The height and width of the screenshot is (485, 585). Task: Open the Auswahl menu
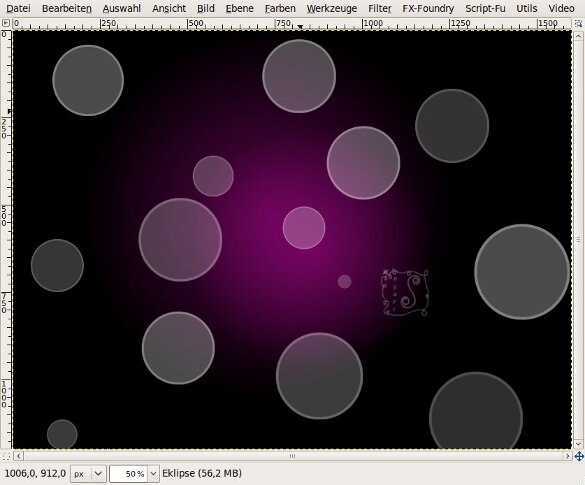pos(122,8)
